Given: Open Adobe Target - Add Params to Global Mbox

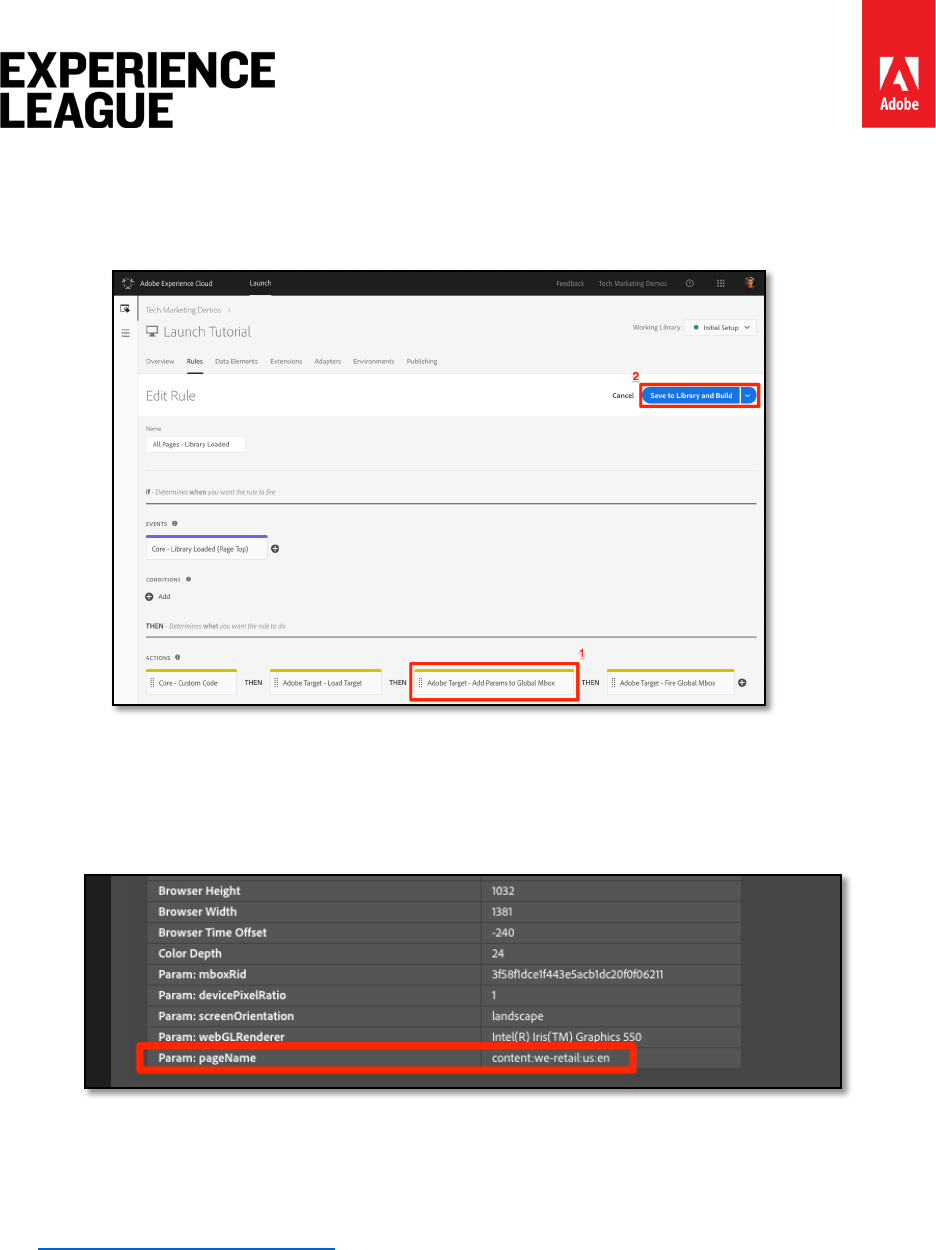Looking at the screenshot, I should (494, 683).
